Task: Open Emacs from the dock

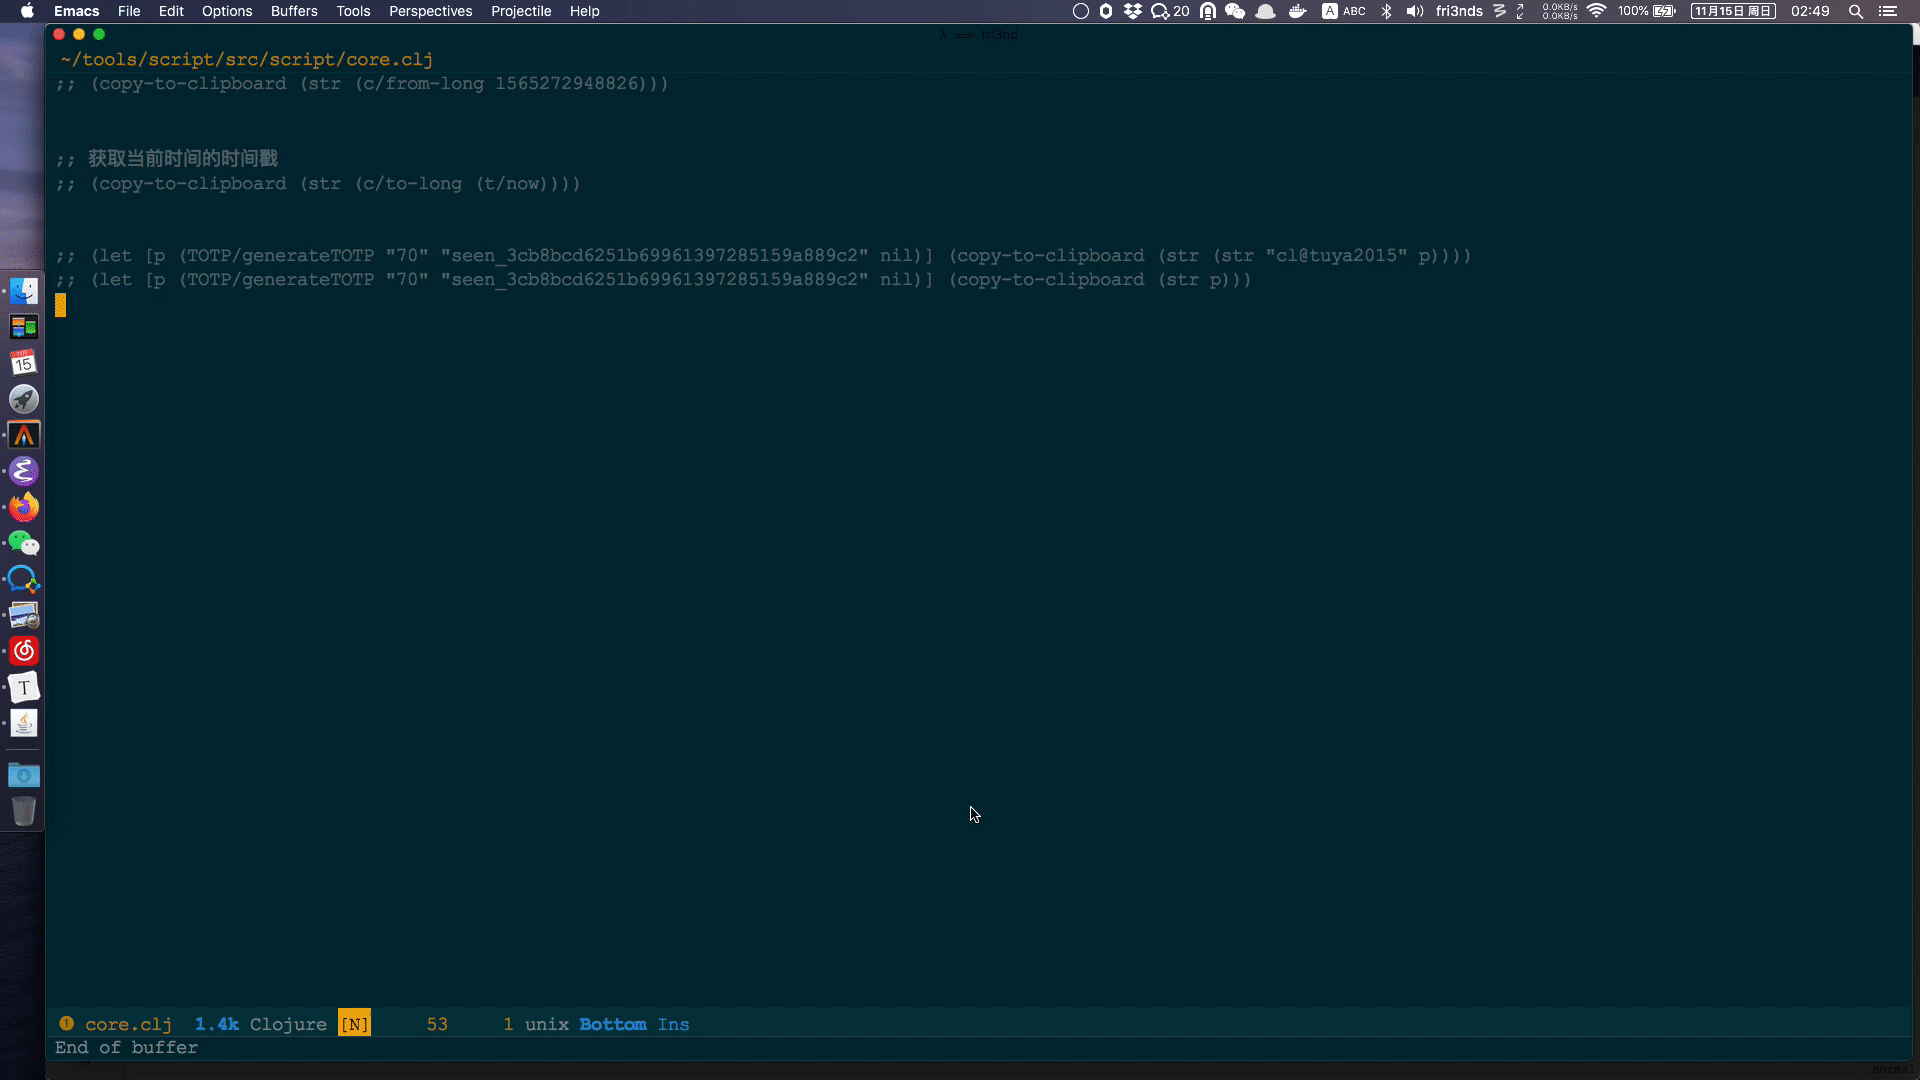Action: click(x=24, y=471)
